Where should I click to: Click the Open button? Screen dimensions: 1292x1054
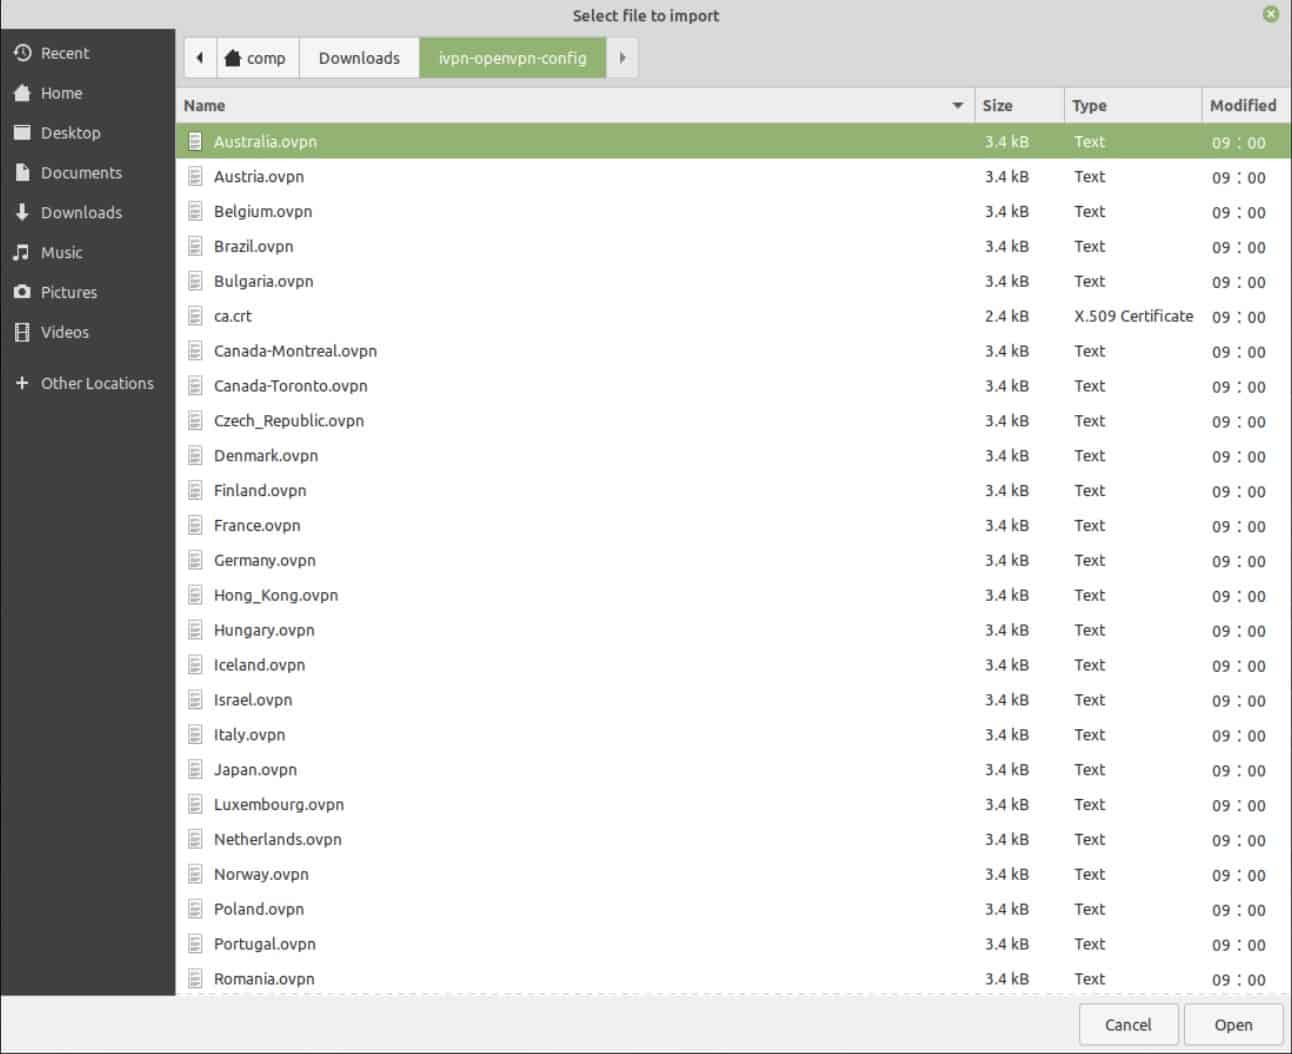pos(1233,1025)
